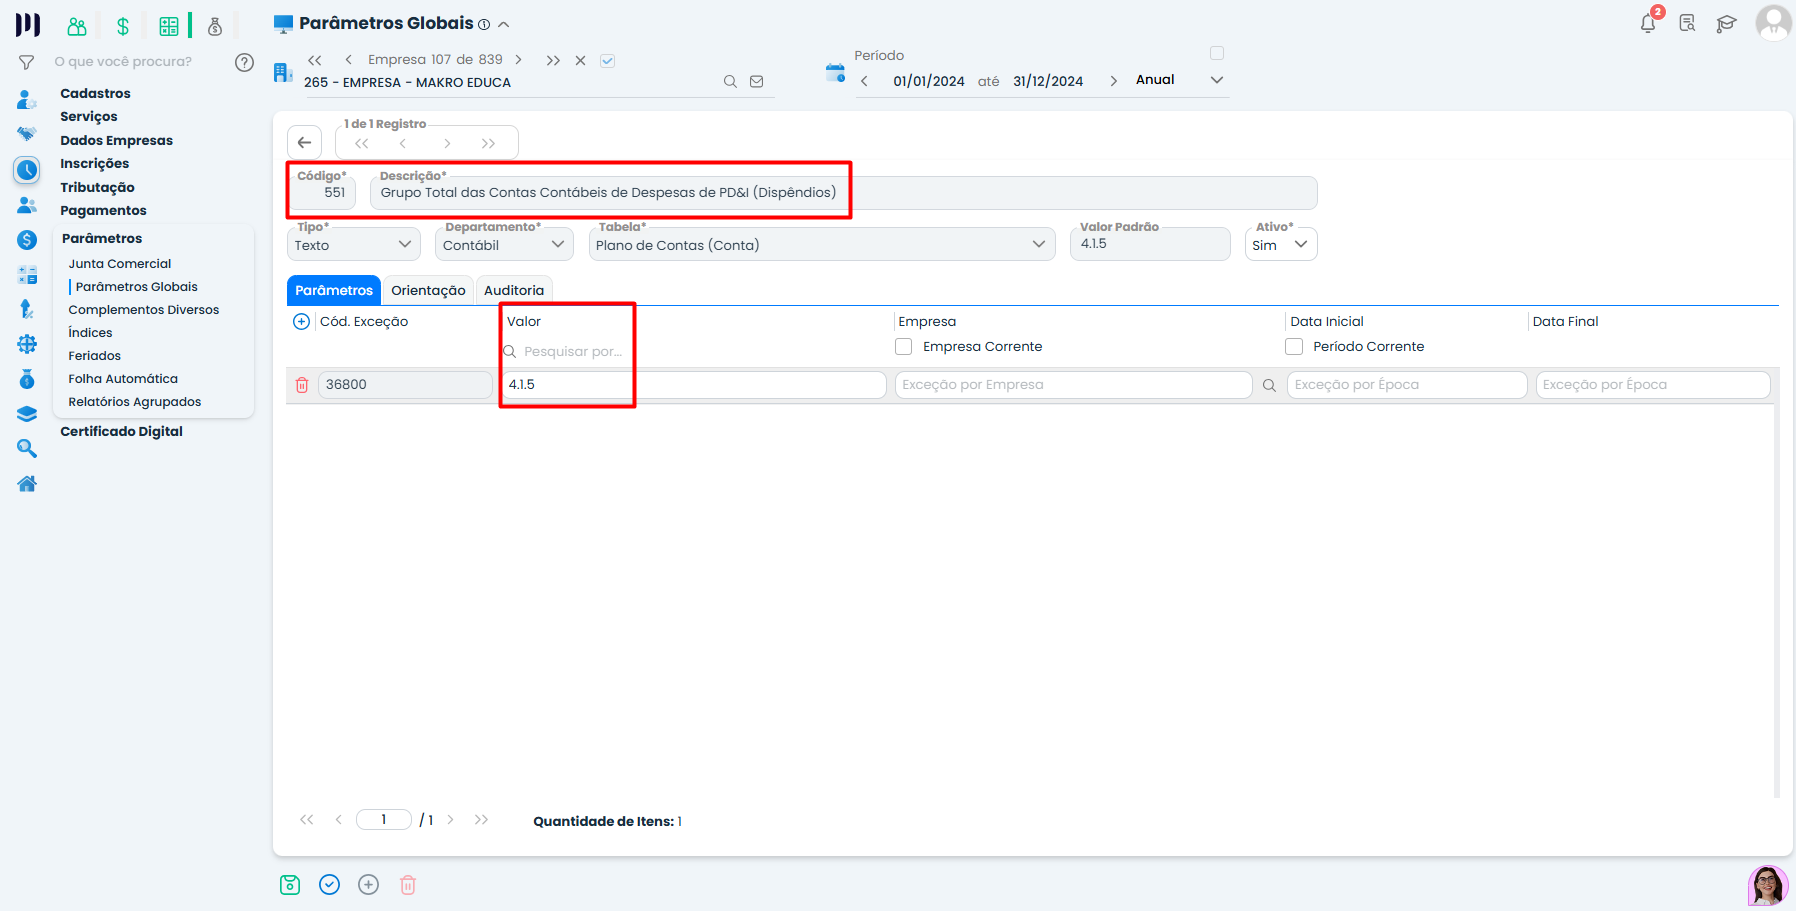1796x911 pixels.
Task: Open the Auditoria tab
Action: 514,291
